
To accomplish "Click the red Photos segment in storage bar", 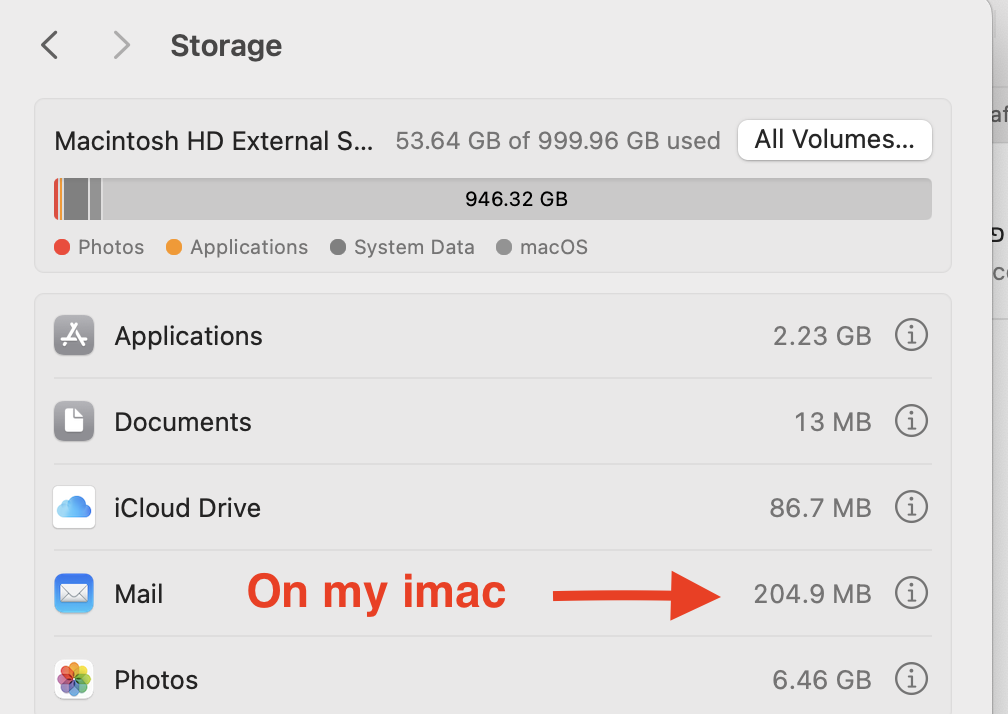I will (x=56, y=199).
